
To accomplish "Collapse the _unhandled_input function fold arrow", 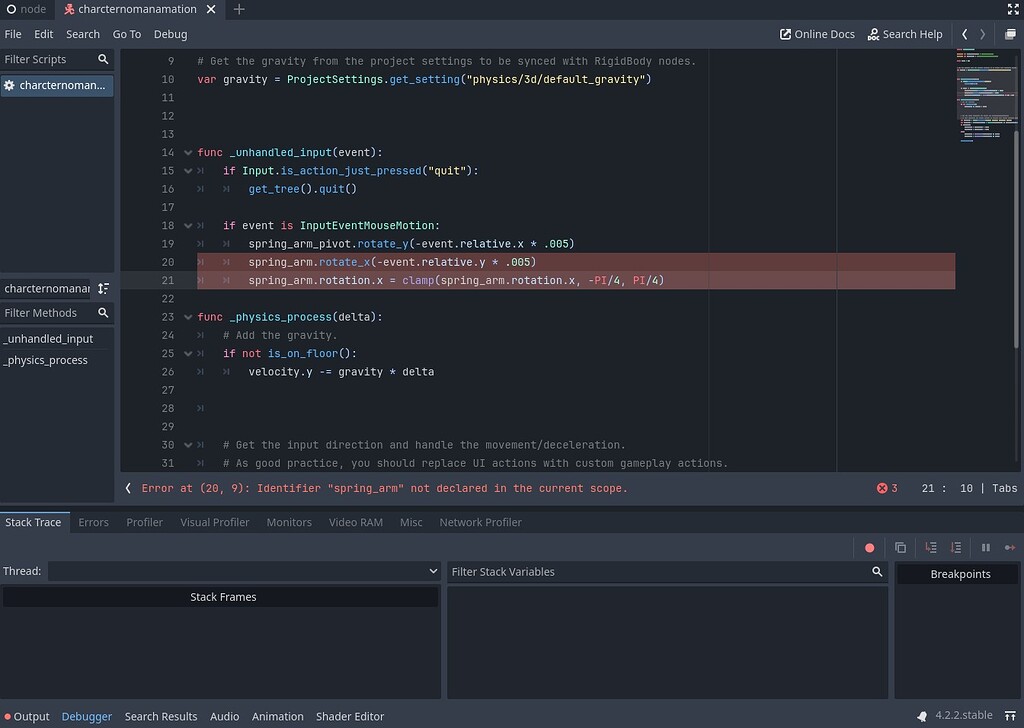I will 188,152.
